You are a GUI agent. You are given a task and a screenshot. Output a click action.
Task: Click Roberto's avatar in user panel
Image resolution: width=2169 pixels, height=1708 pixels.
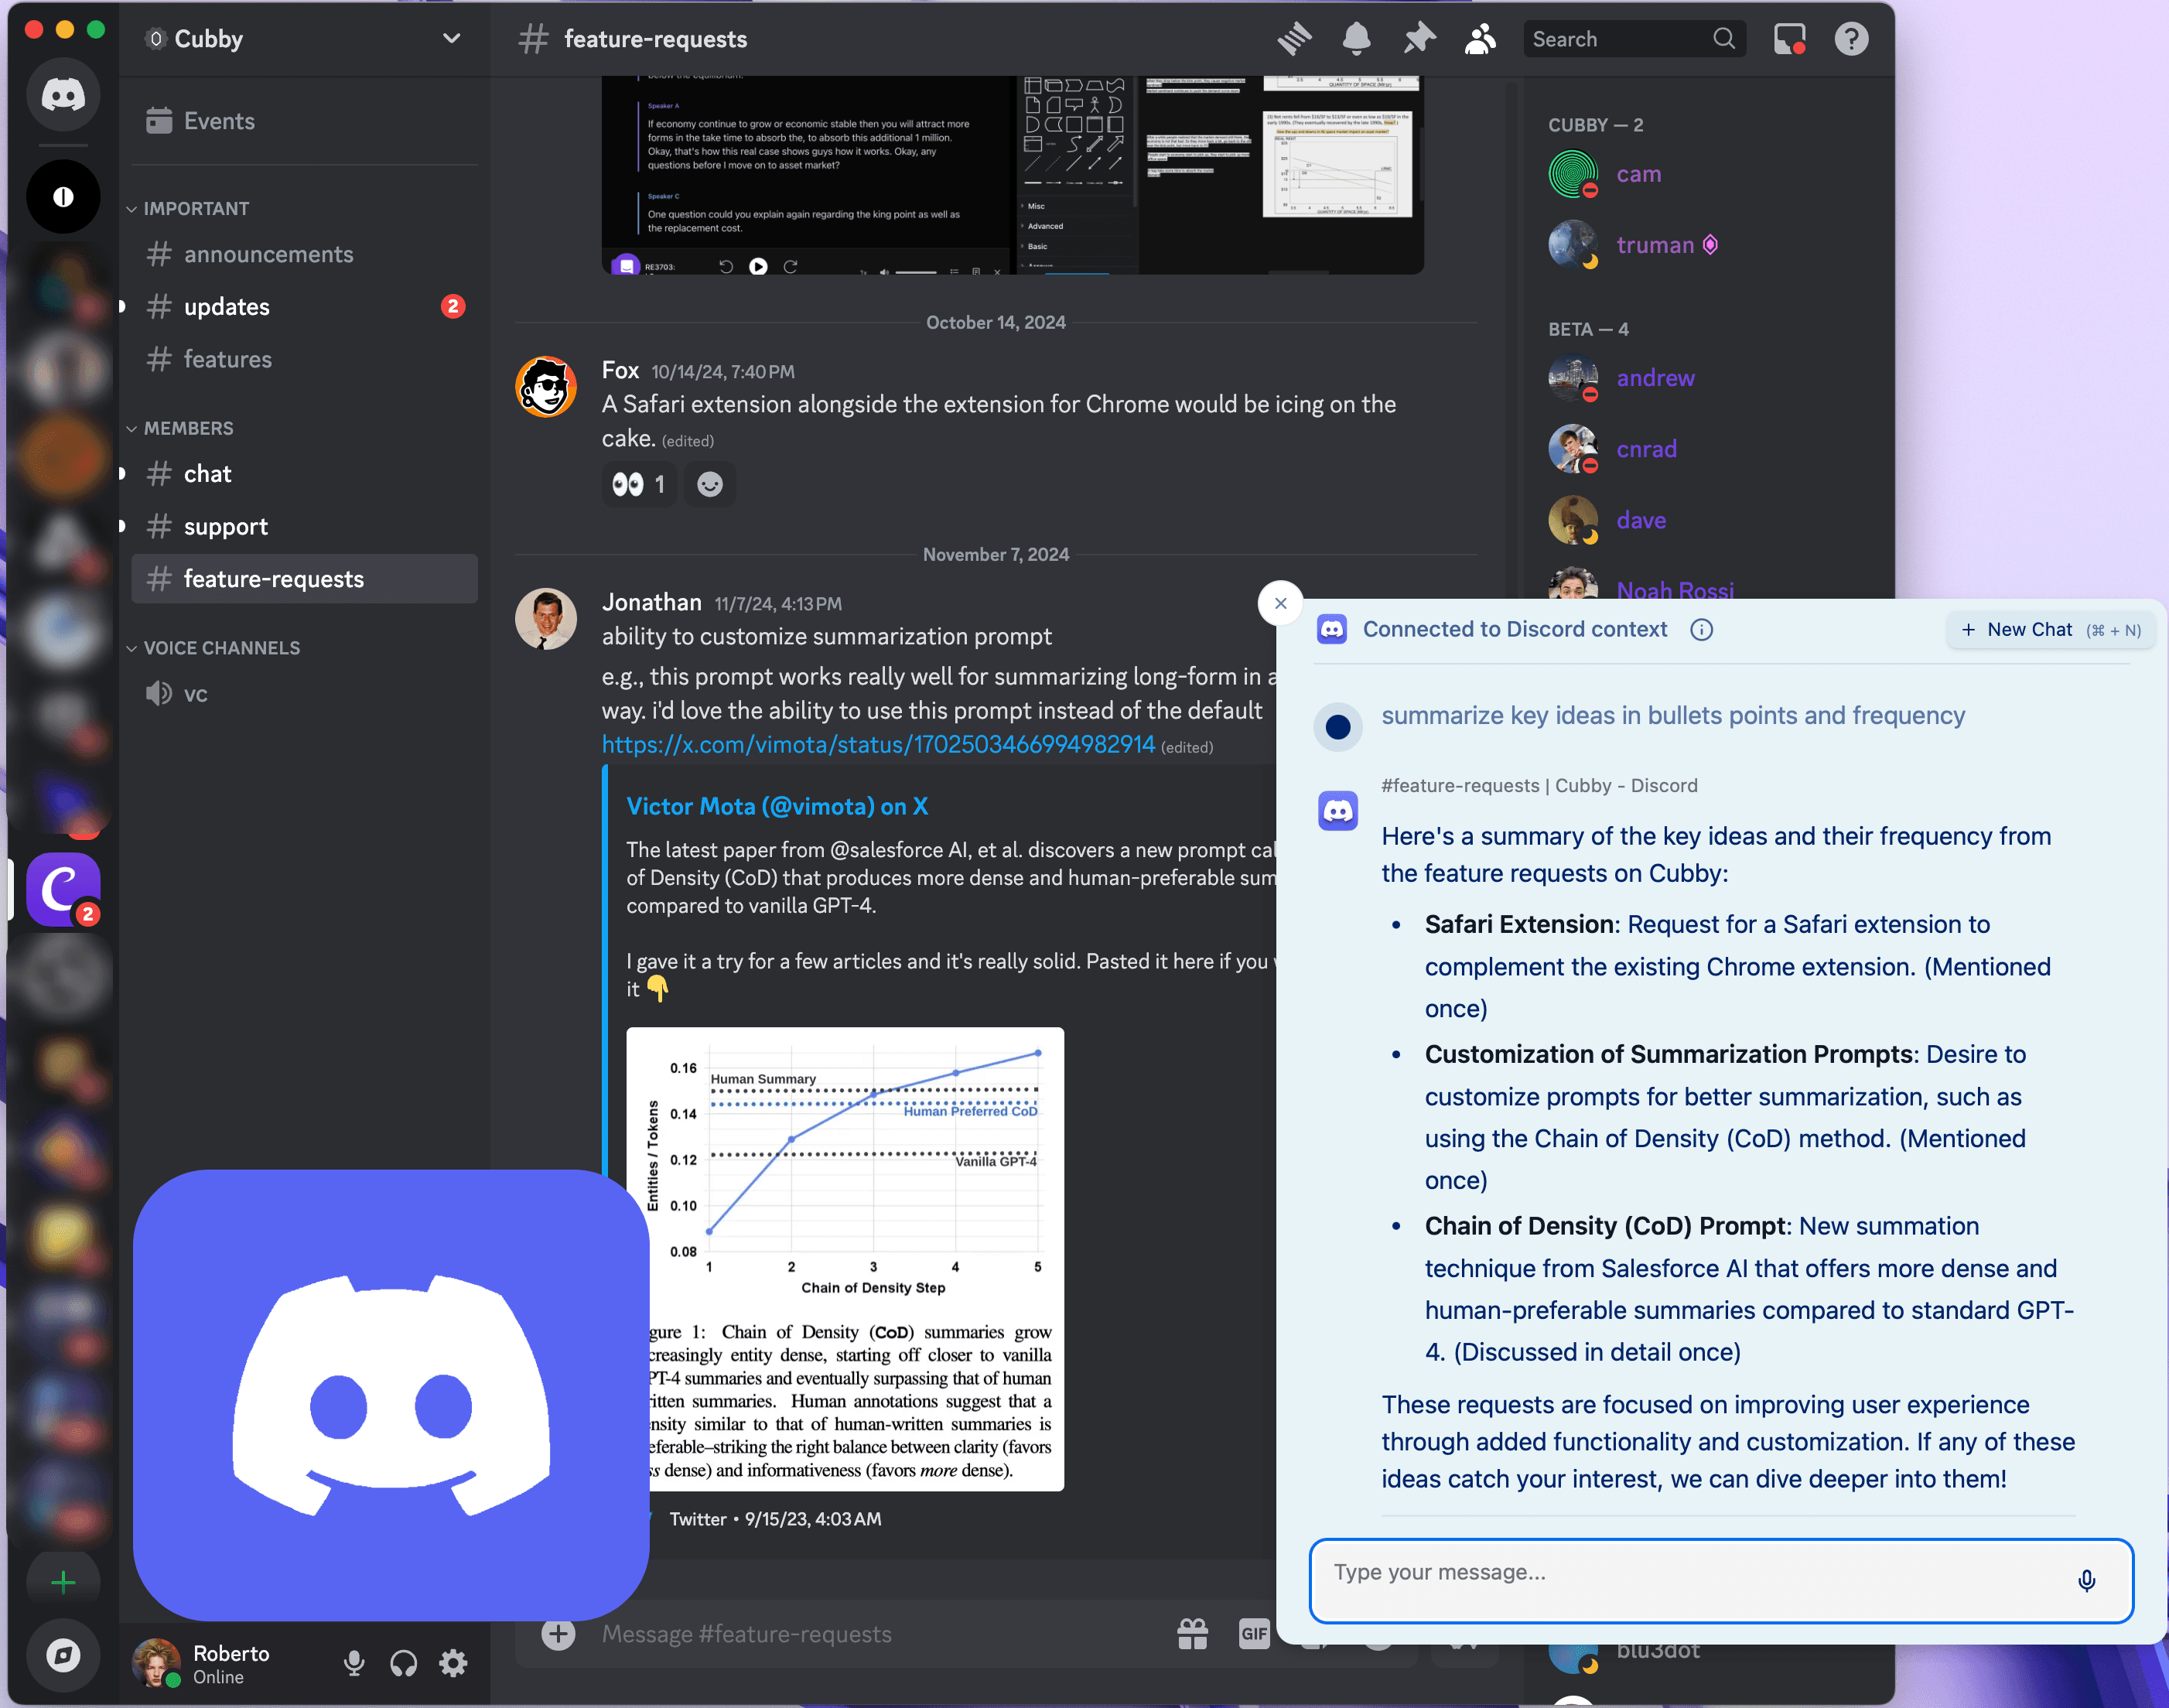click(x=156, y=1663)
